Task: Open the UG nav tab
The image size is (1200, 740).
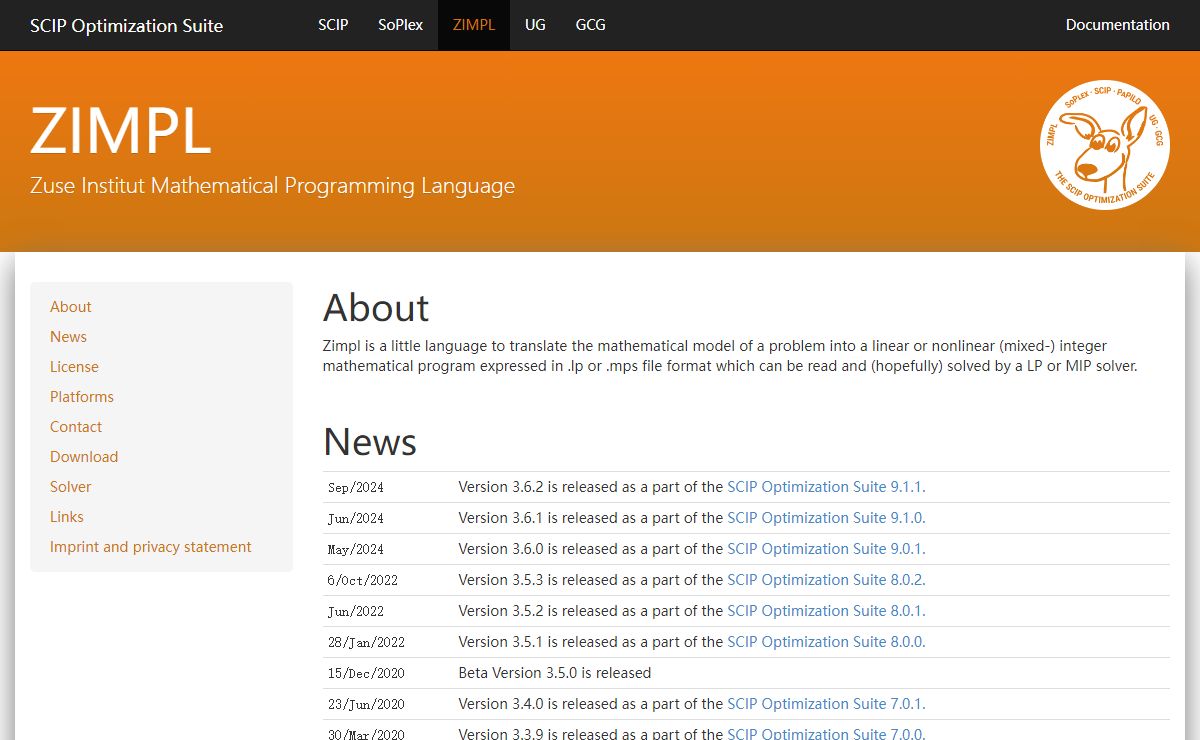Action: 535,25
